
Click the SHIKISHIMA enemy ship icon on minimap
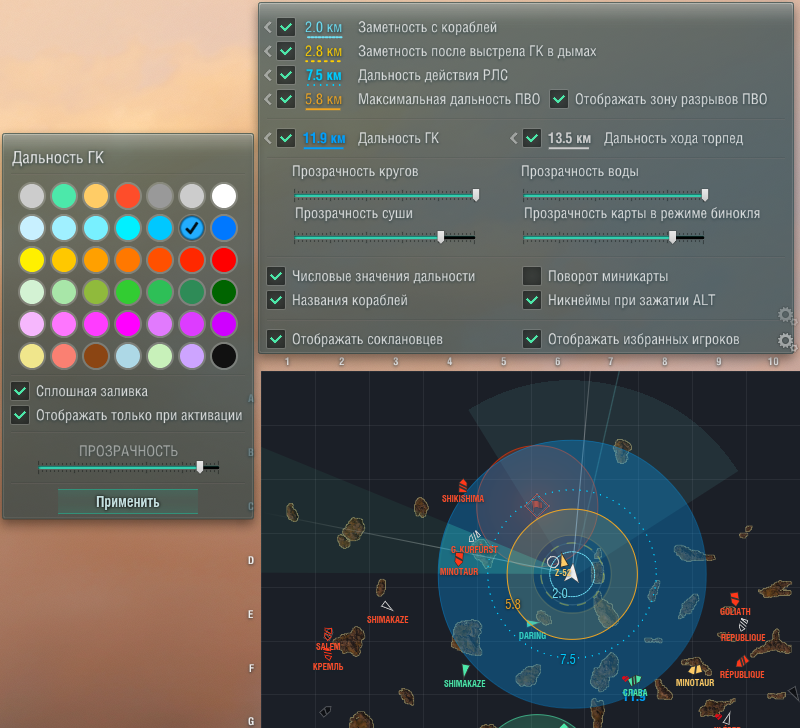(x=462, y=485)
